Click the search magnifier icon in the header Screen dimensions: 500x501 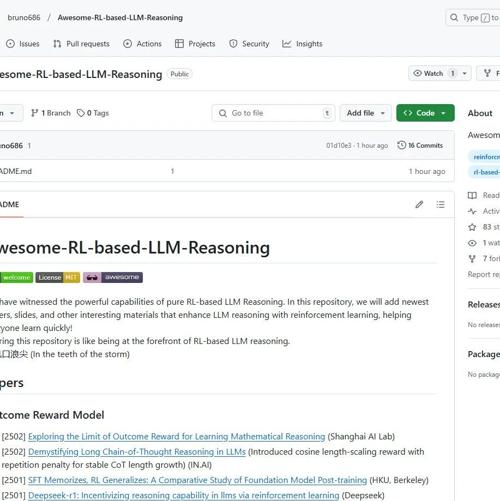point(454,17)
